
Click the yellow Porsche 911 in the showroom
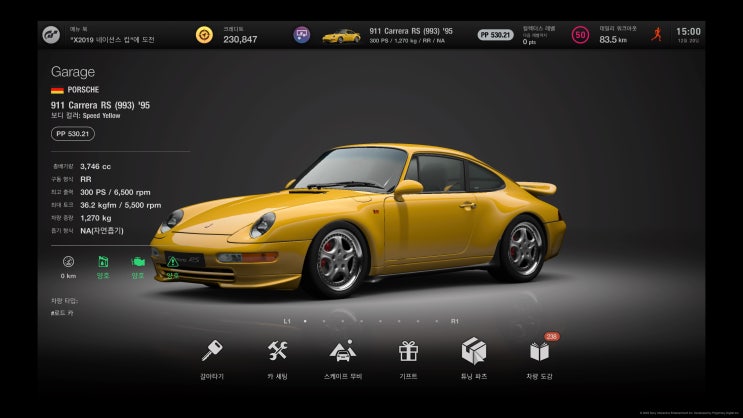(x=358, y=220)
